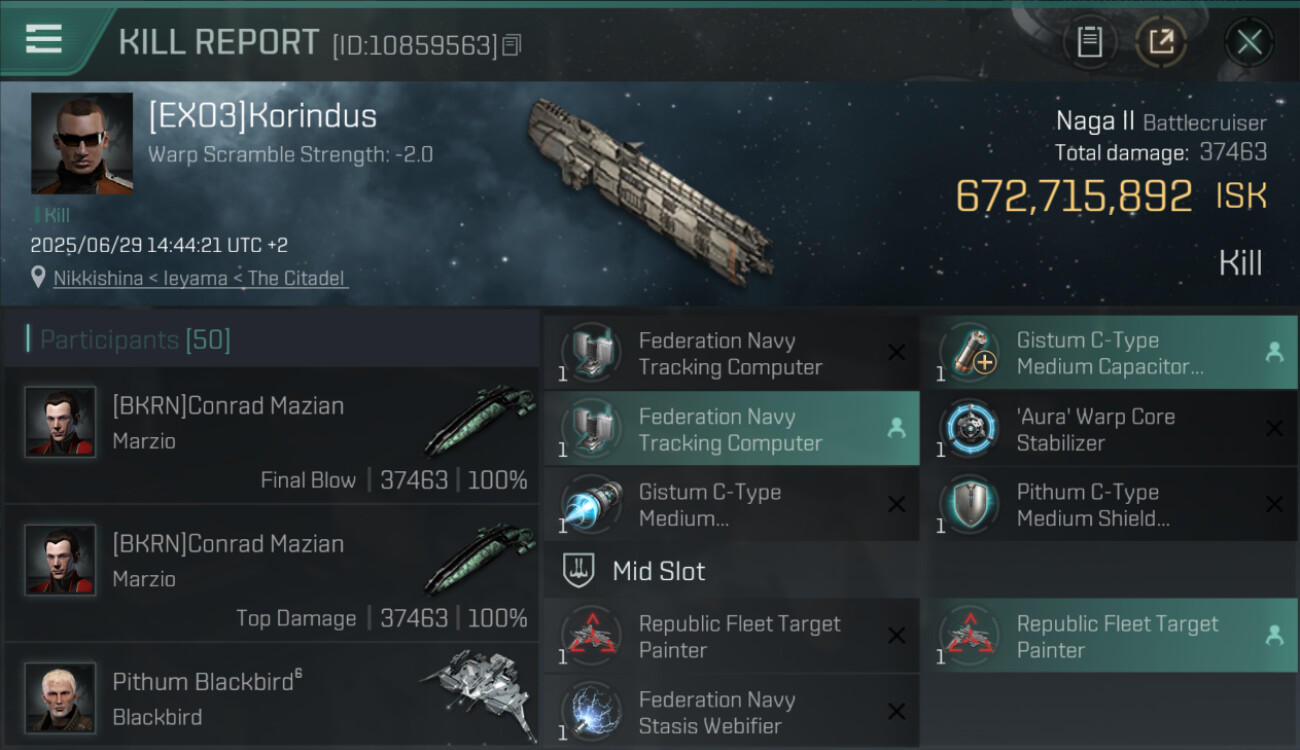The height and width of the screenshot is (750, 1300).
Task: Close the kill report window
Action: click(x=1249, y=42)
